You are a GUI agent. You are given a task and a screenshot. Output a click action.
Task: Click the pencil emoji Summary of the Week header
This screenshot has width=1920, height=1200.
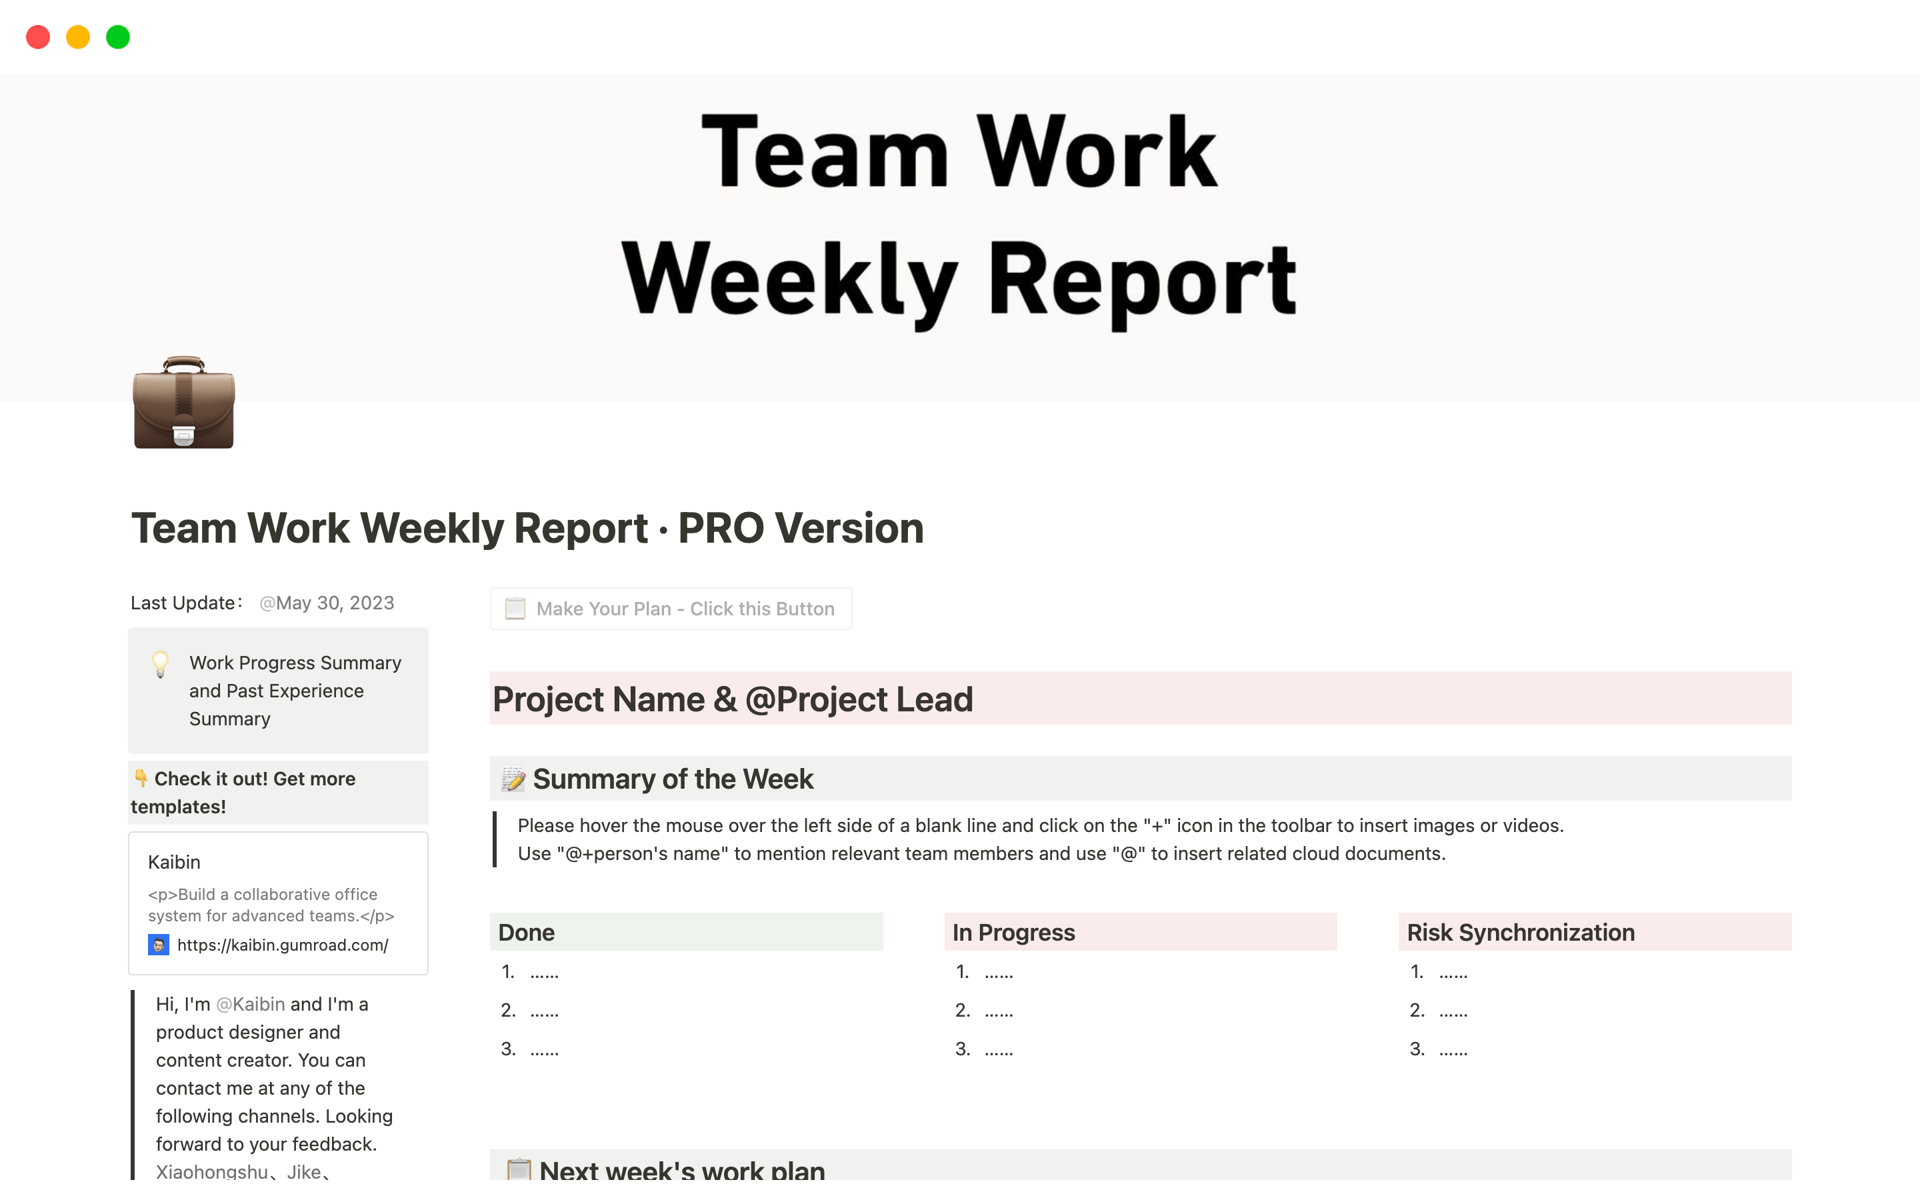pos(511,780)
